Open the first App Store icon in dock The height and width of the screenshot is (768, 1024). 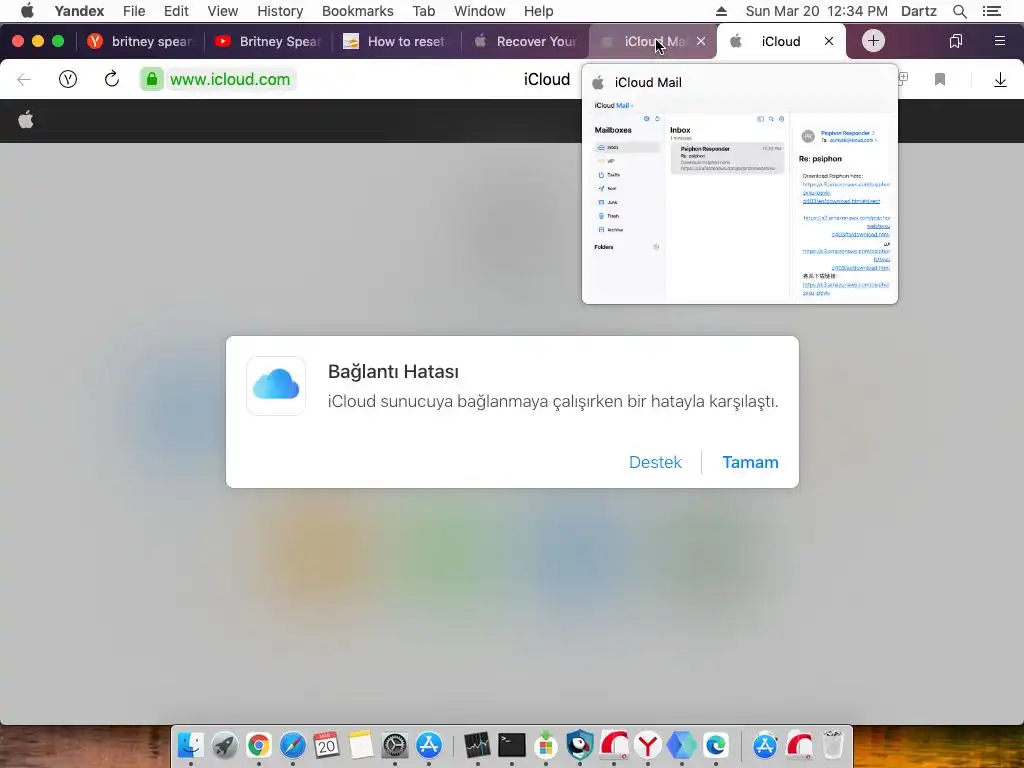coord(428,745)
